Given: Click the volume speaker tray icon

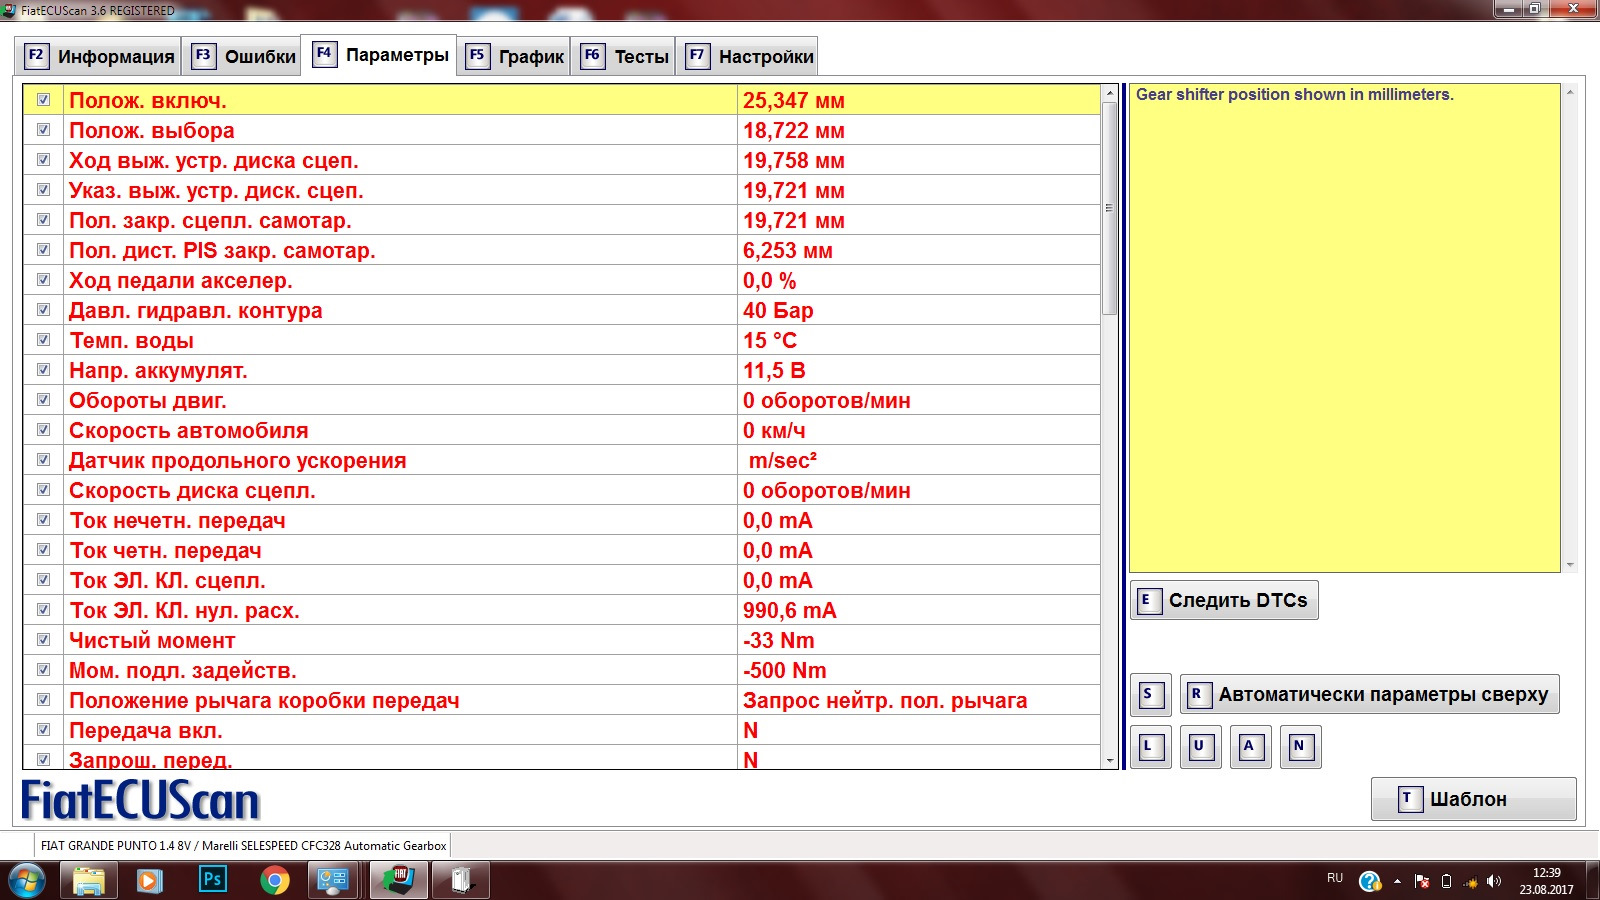Looking at the screenshot, I should (x=1494, y=881).
